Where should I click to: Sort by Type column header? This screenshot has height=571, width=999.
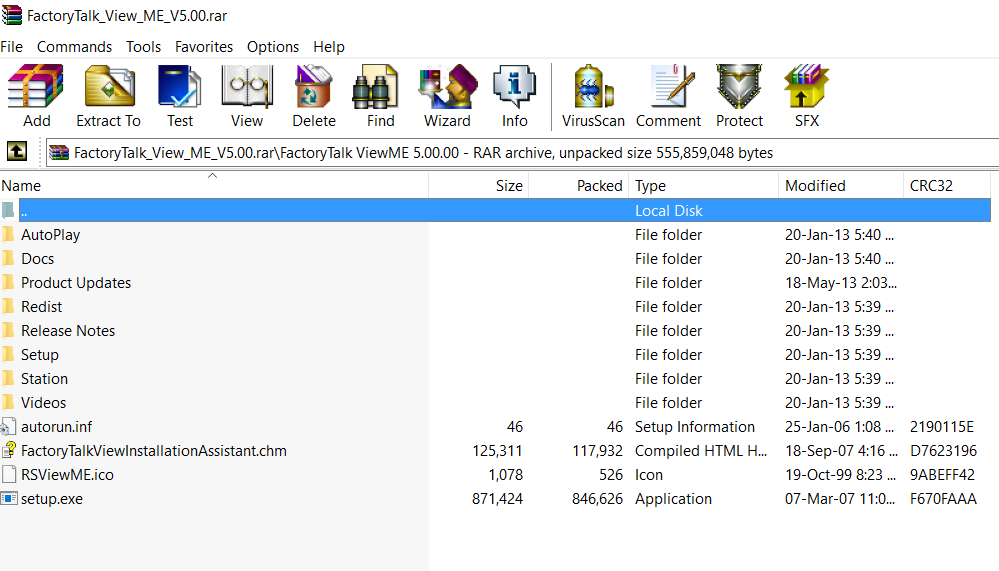click(704, 185)
